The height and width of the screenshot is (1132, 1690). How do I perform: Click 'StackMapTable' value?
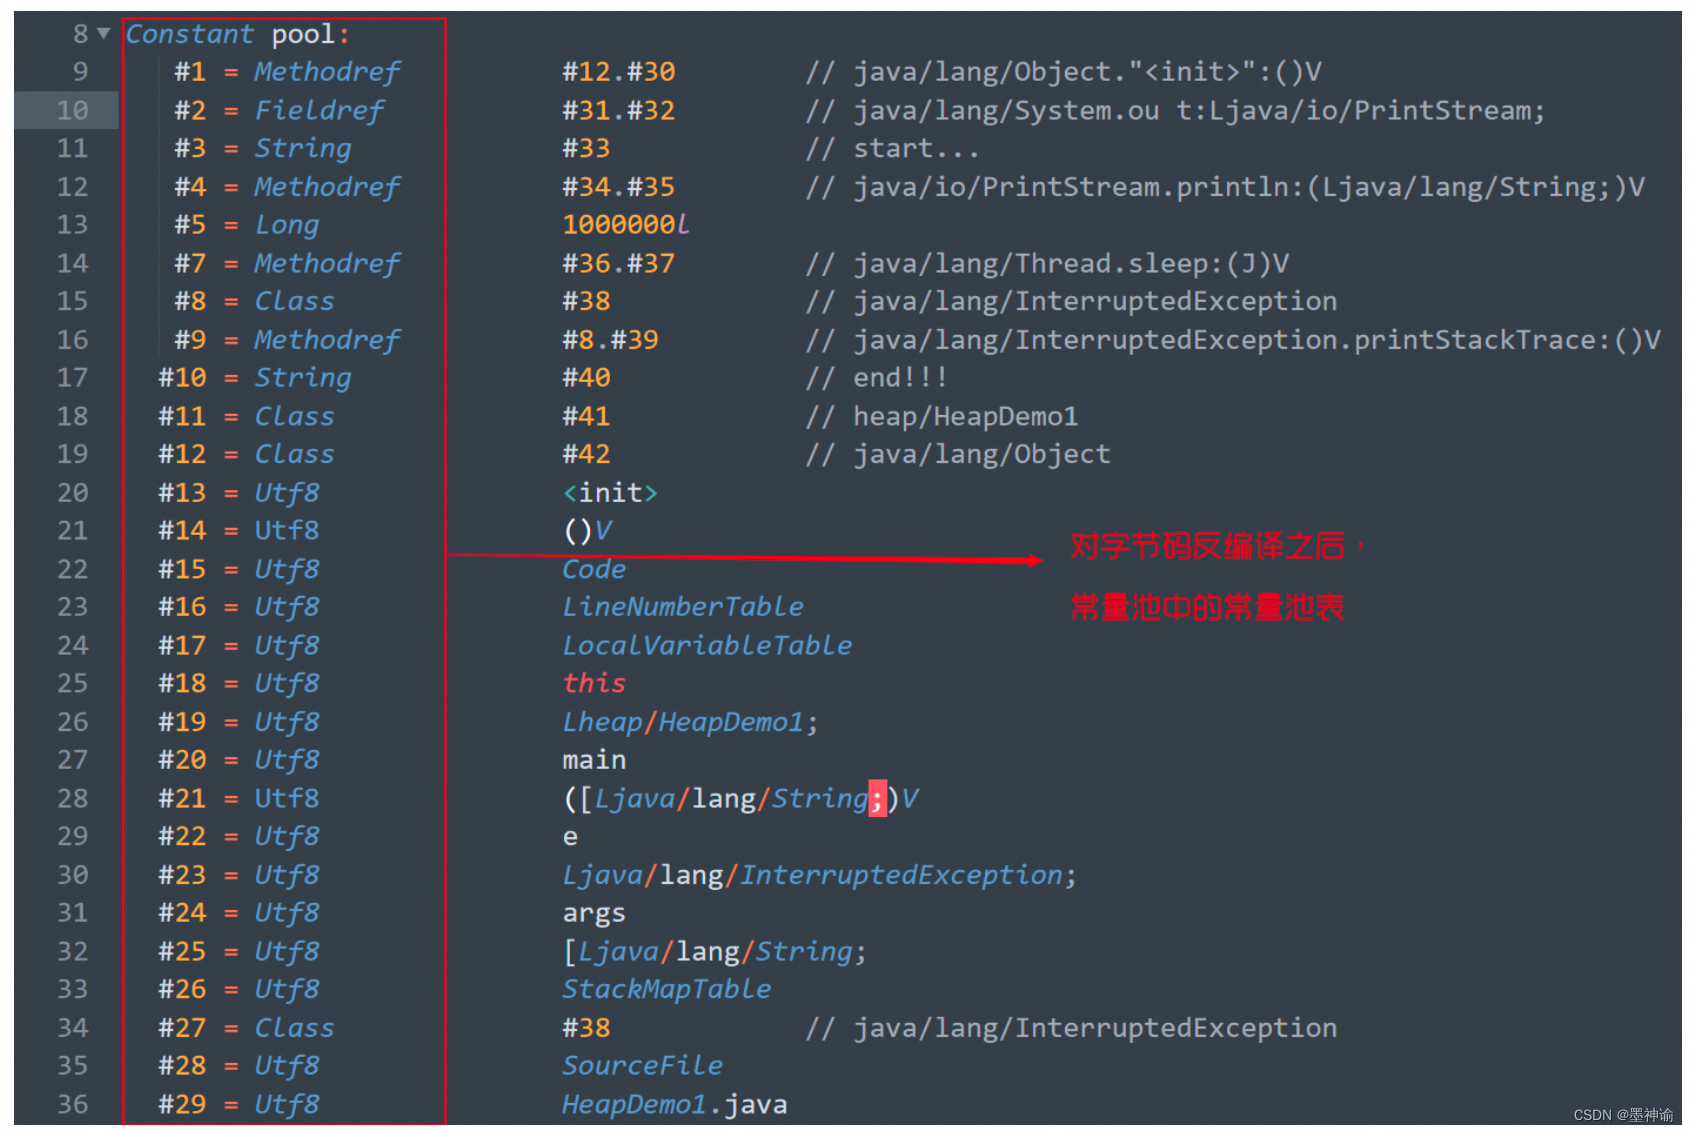click(667, 989)
